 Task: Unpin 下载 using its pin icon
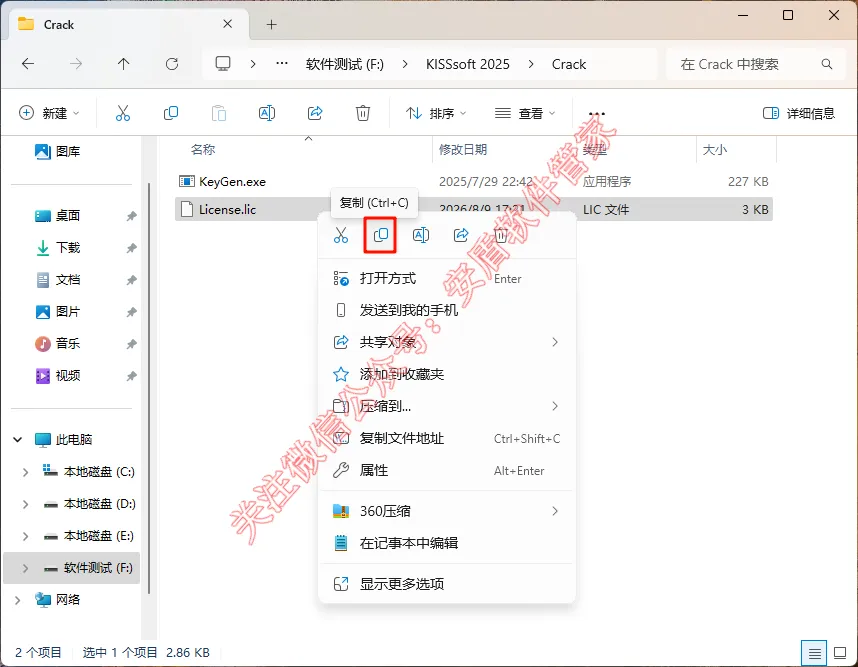[131, 248]
